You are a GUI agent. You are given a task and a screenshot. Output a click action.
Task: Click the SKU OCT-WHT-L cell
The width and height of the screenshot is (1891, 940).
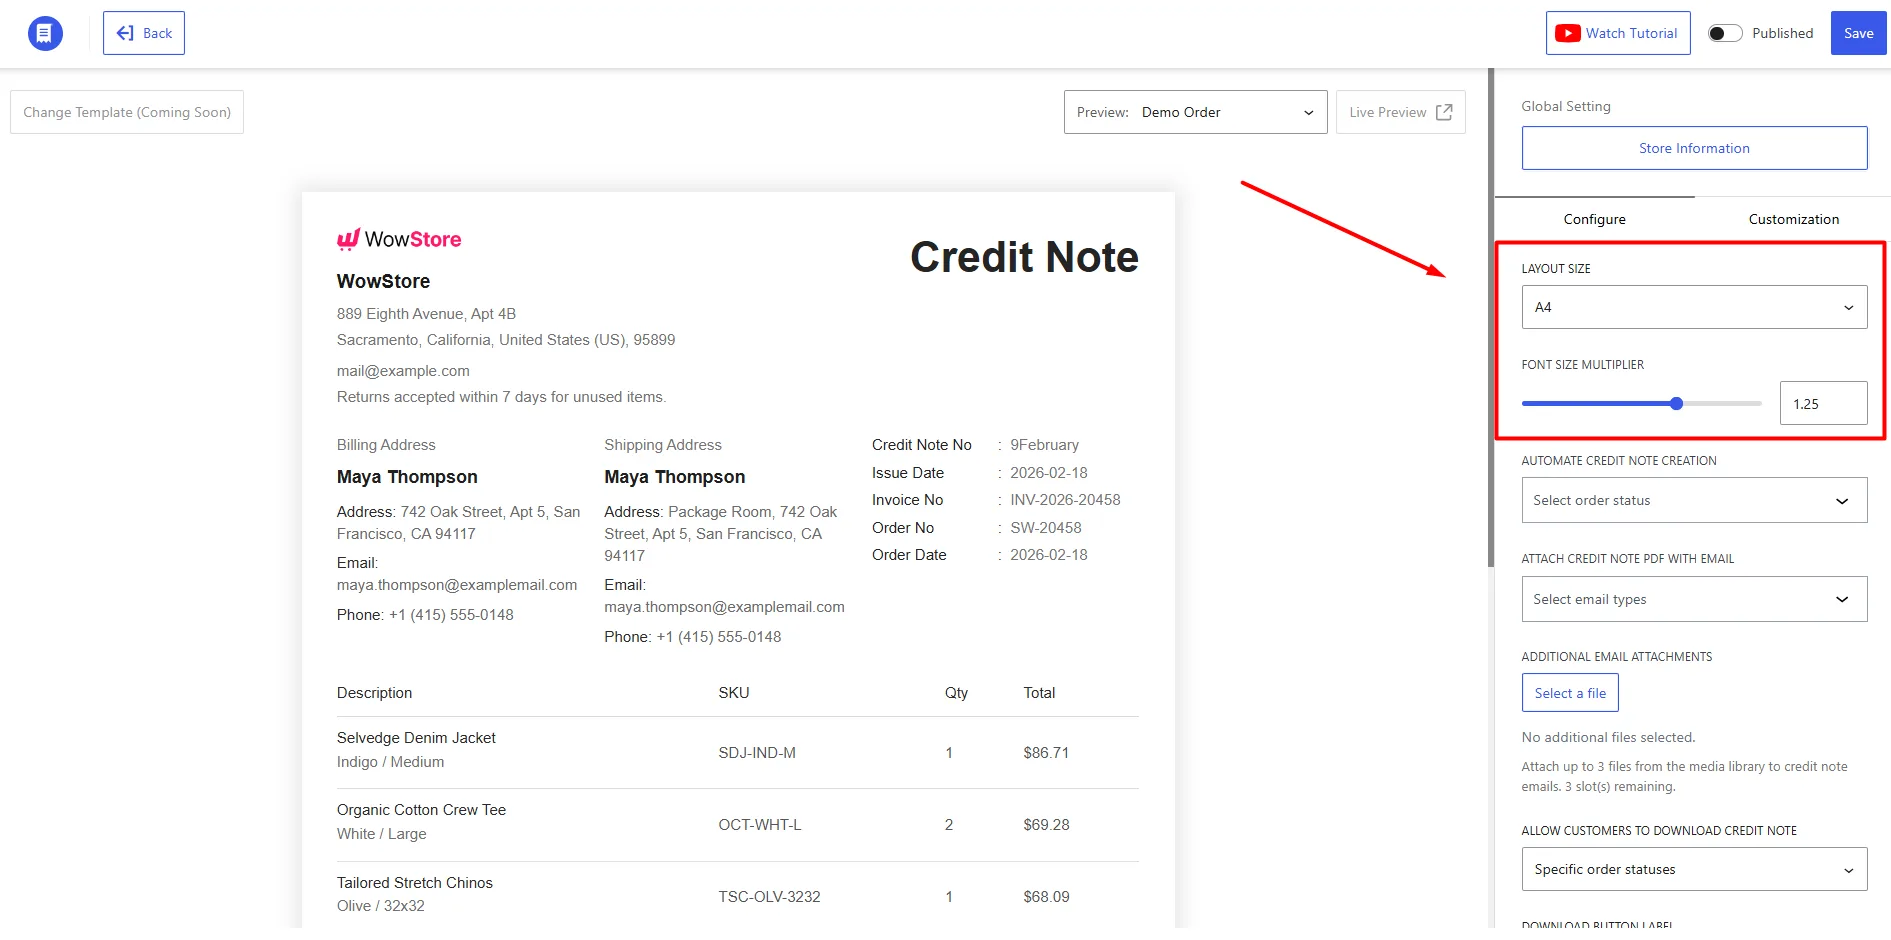[760, 825]
